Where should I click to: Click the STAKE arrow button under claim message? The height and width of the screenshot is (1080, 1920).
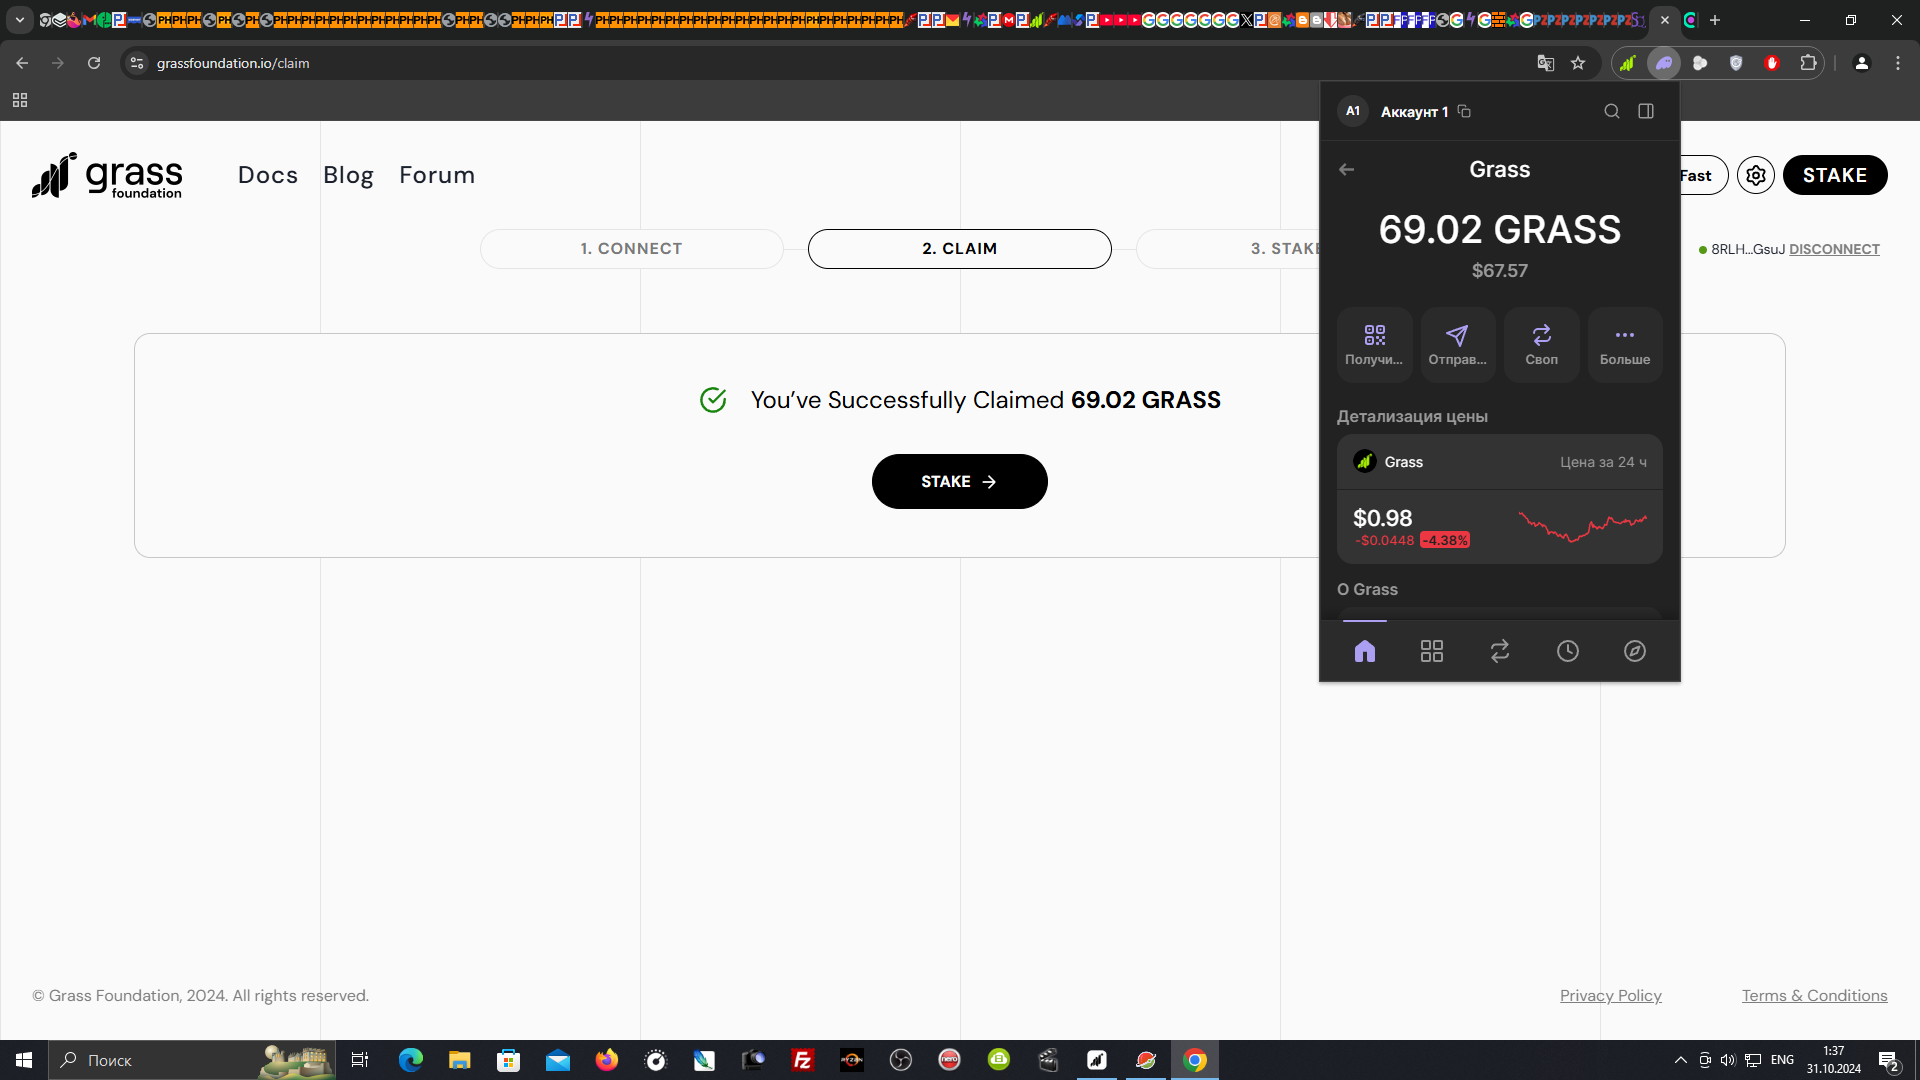point(960,482)
